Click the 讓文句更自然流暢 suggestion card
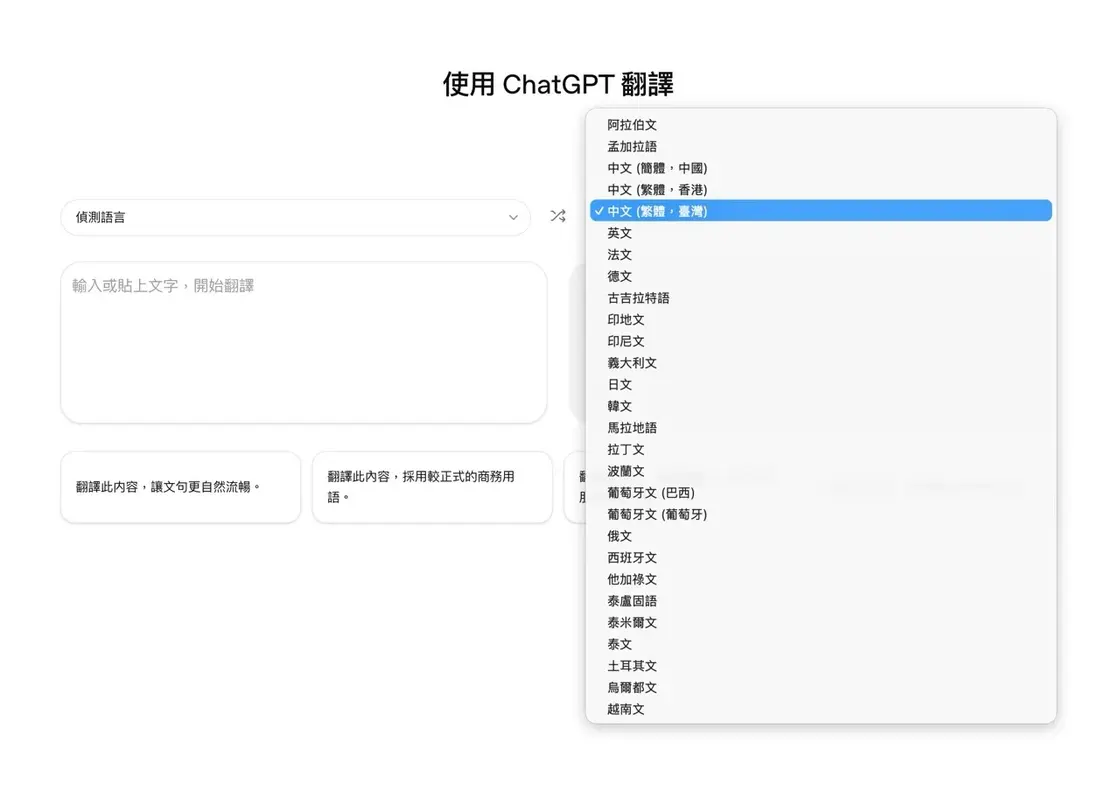The image size is (1120, 812). tap(181, 487)
